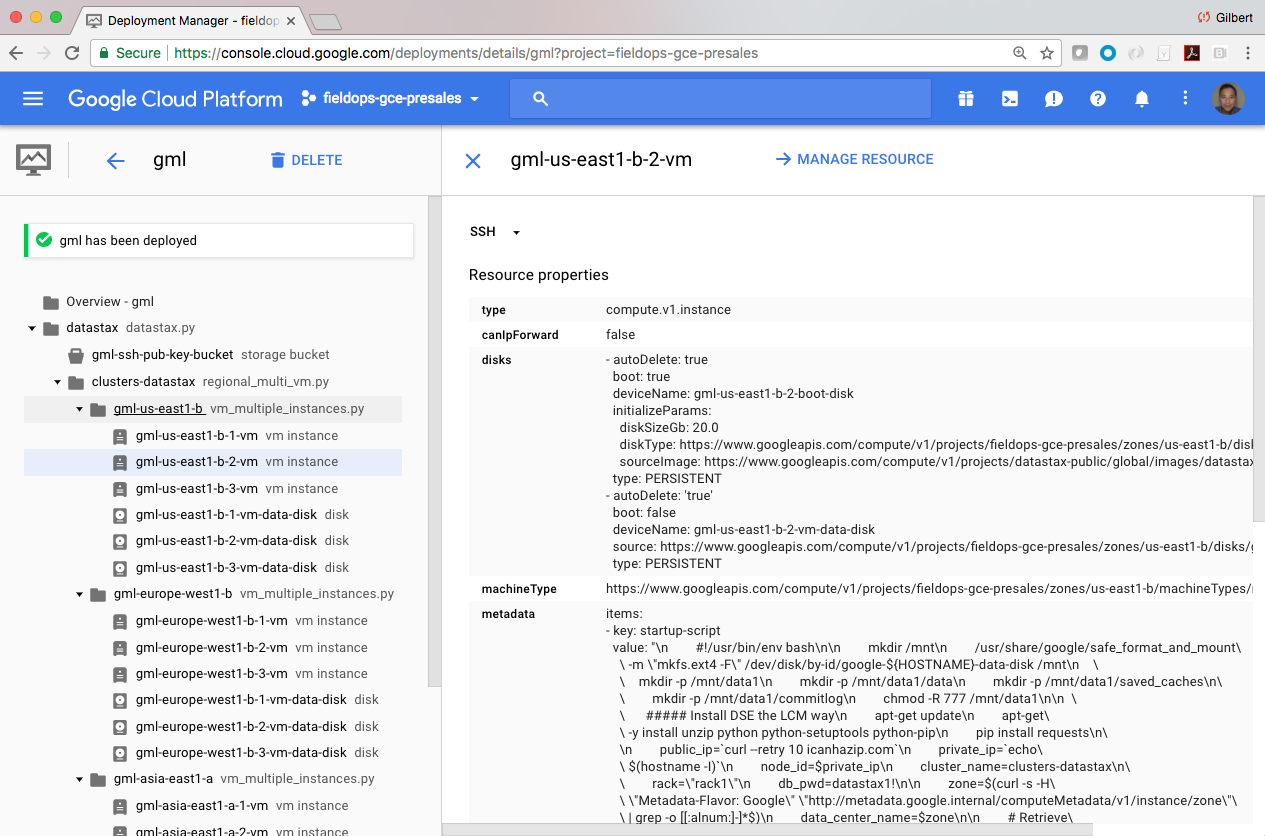The width and height of the screenshot is (1265, 836).
Task: Collapse the datastax tree node
Action: click(32, 329)
